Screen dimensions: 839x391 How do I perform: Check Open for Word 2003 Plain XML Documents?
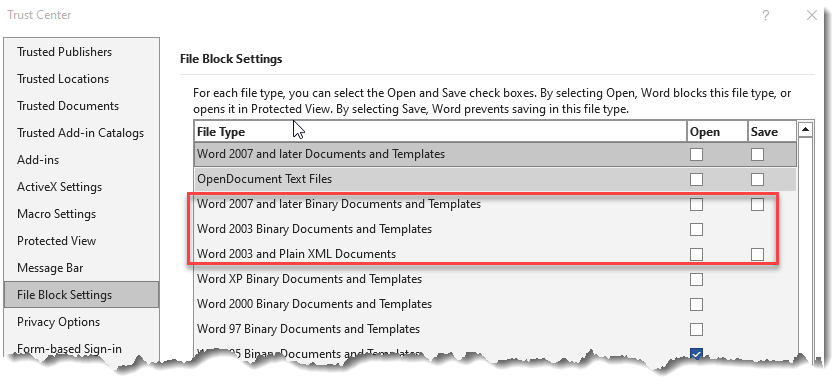pyautogui.click(x=696, y=255)
